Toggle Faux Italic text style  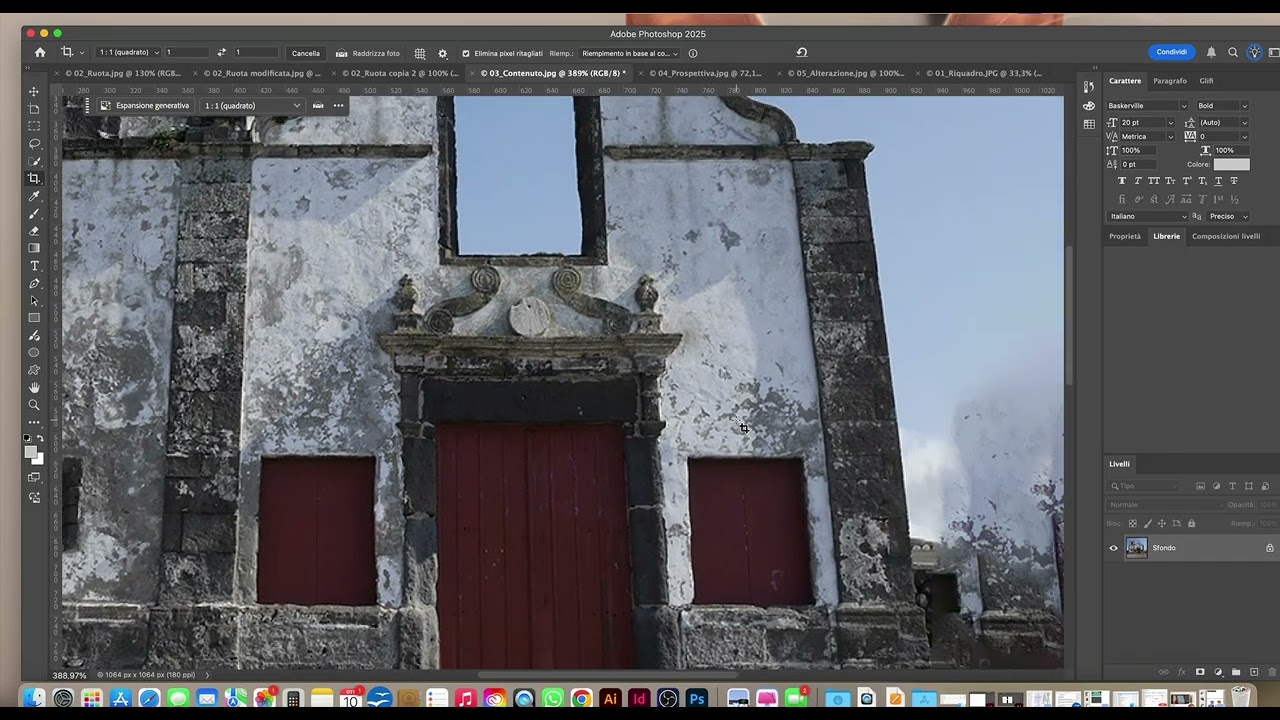pos(1138,181)
